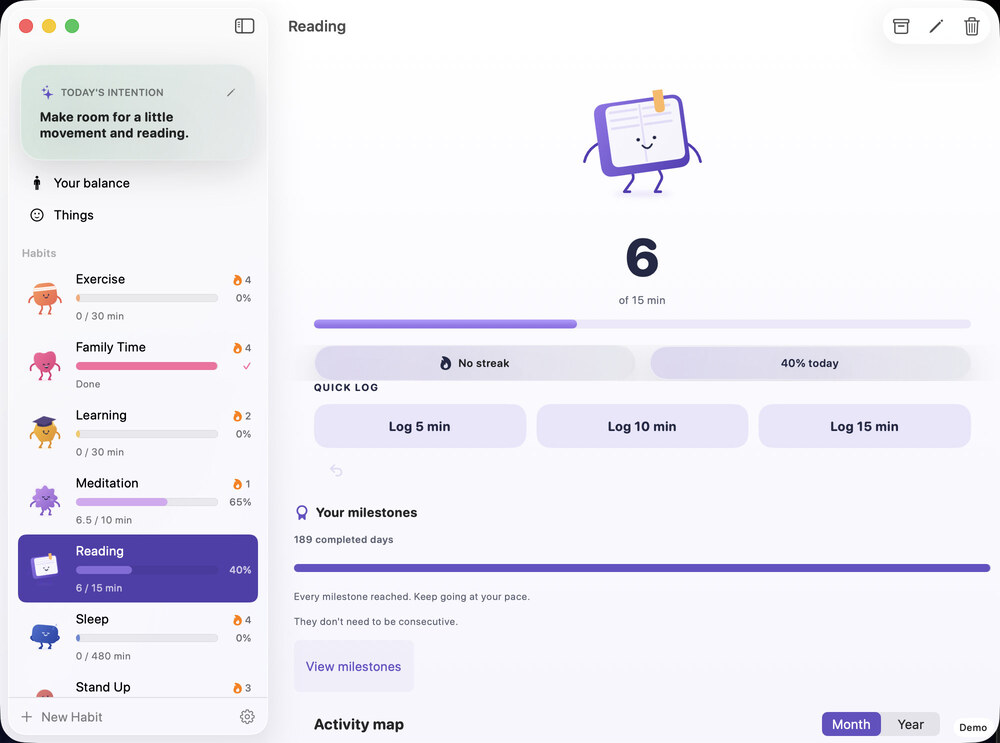
Task: Click the Activity map heading
Action: click(x=358, y=725)
